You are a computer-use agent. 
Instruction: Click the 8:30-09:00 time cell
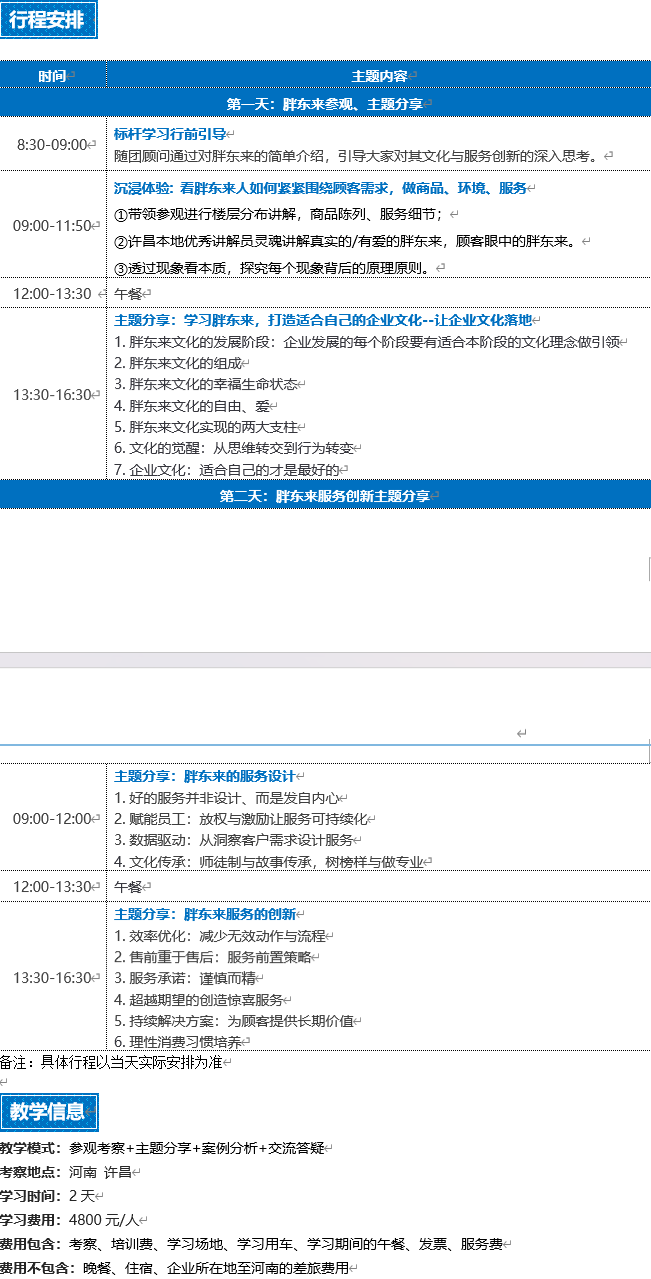point(53,144)
